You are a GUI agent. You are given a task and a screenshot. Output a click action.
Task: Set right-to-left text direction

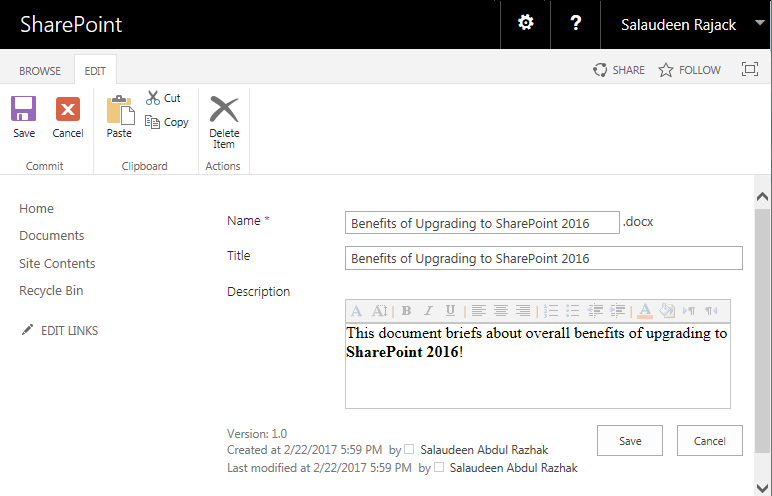tap(711, 311)
